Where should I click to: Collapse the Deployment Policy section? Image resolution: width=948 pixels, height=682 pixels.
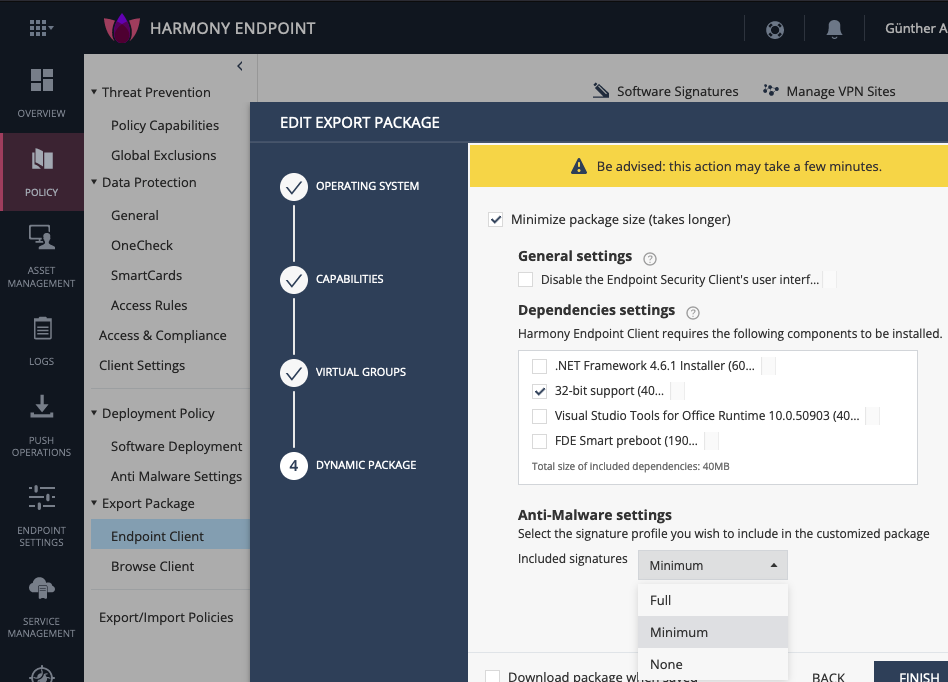[x=93, y=414]
